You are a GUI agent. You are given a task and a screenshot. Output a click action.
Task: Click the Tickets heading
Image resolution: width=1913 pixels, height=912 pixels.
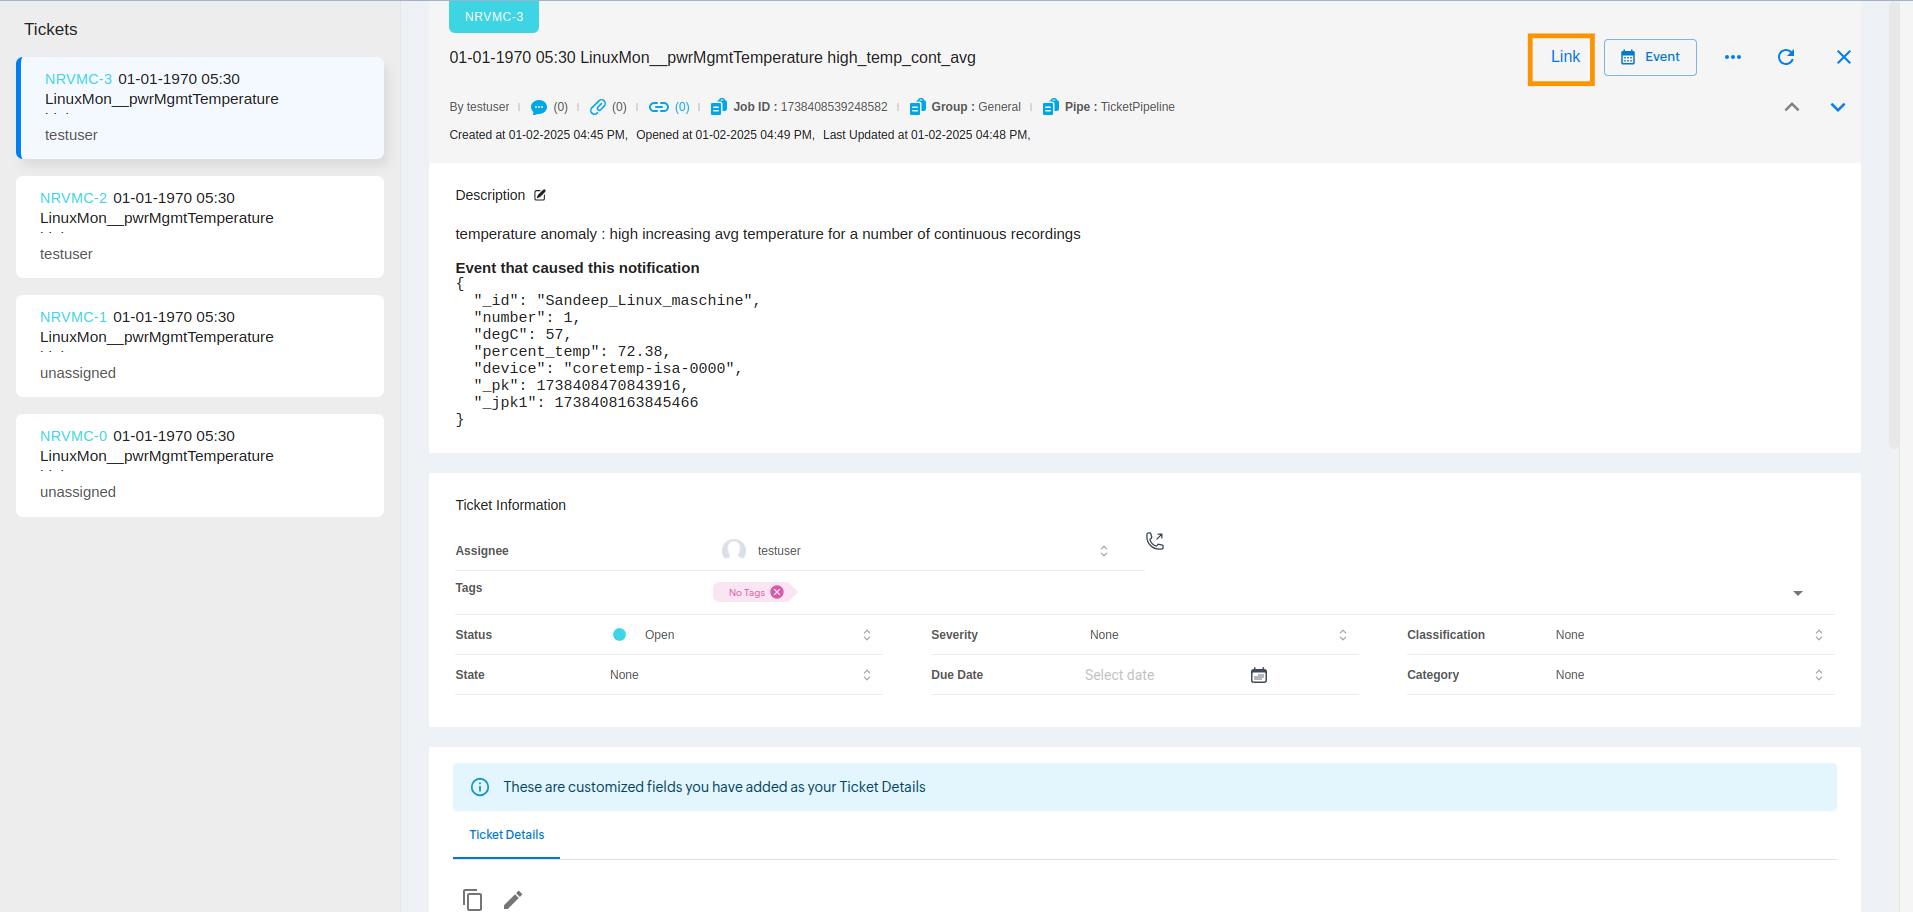click(51, 30)
